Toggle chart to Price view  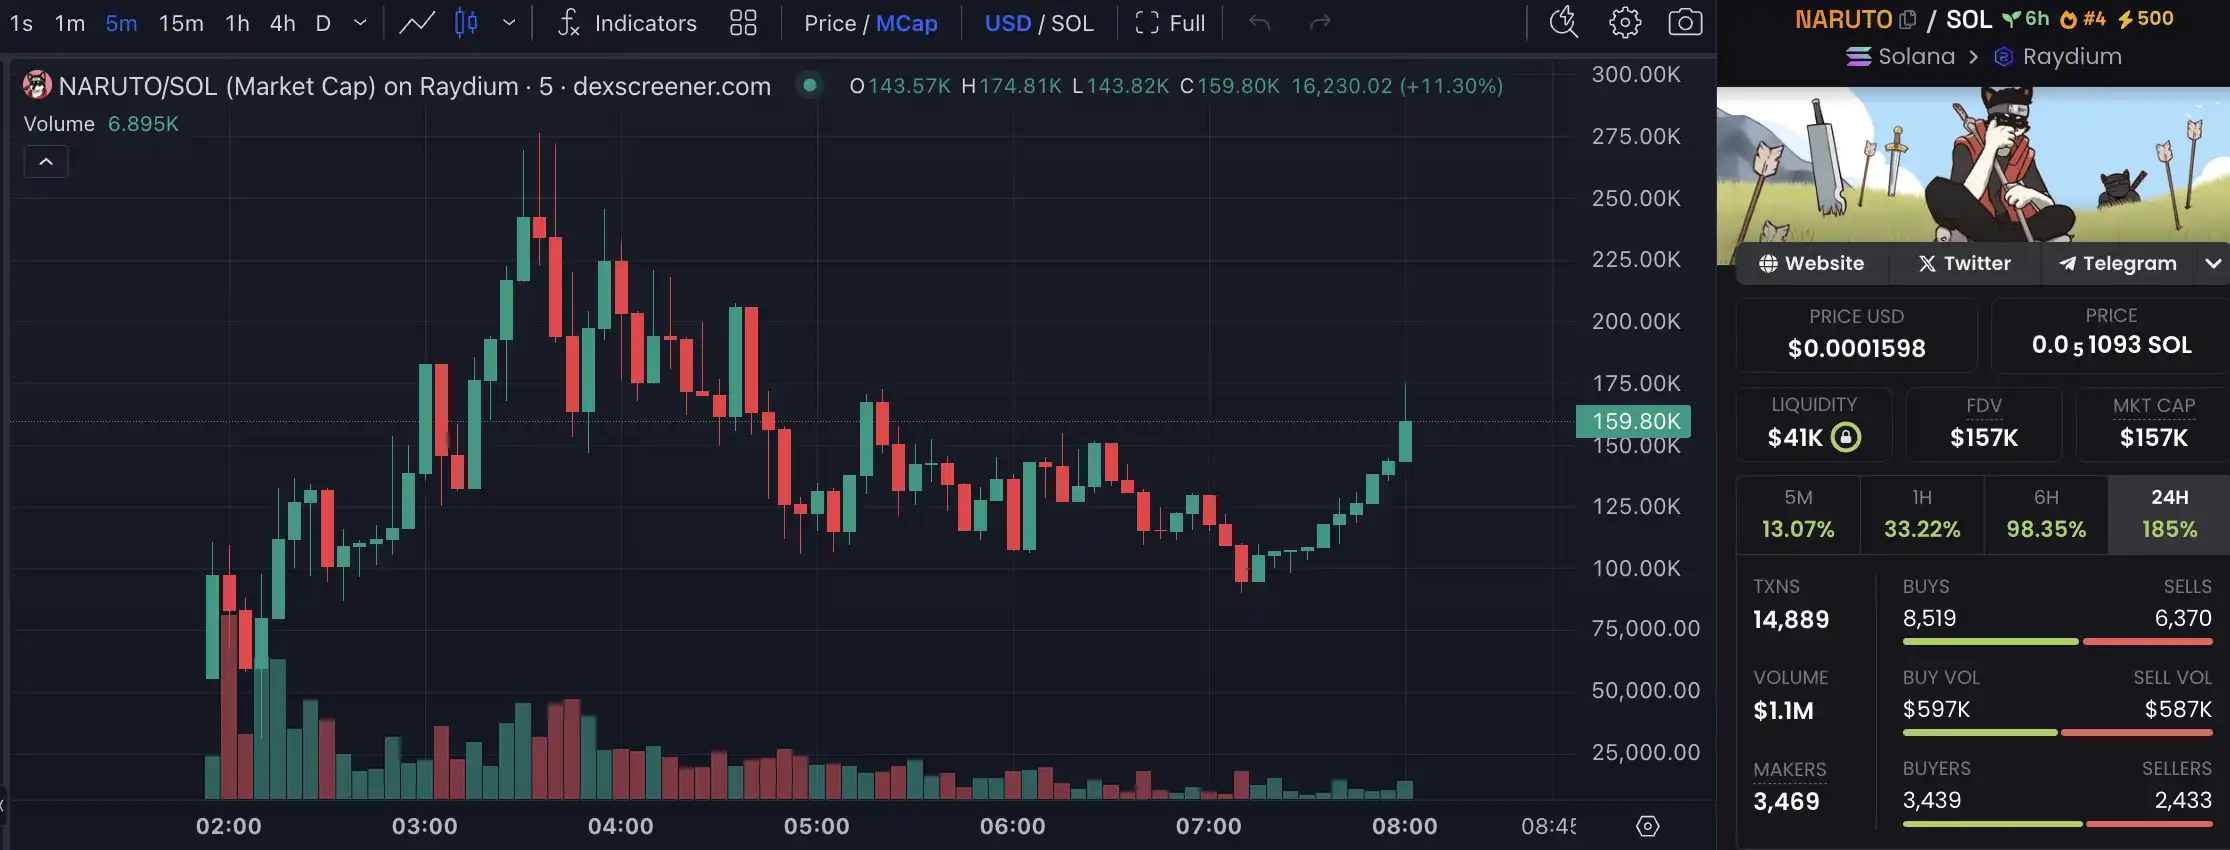pos(829,23)
